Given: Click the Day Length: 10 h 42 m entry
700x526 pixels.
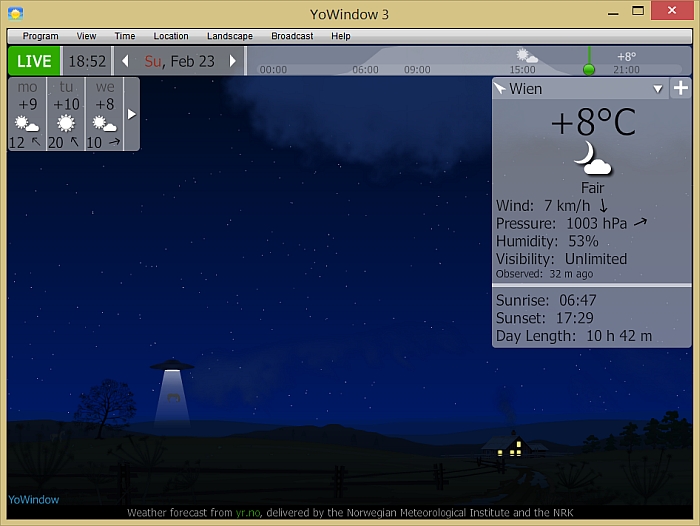Looking at the screenshot, I should coord(574,336).
